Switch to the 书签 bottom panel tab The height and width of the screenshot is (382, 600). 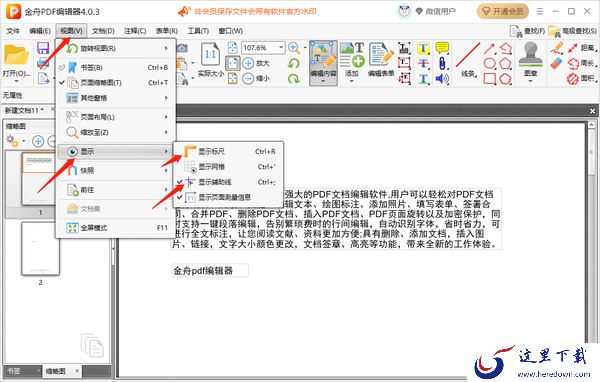(x=14, y=371)
